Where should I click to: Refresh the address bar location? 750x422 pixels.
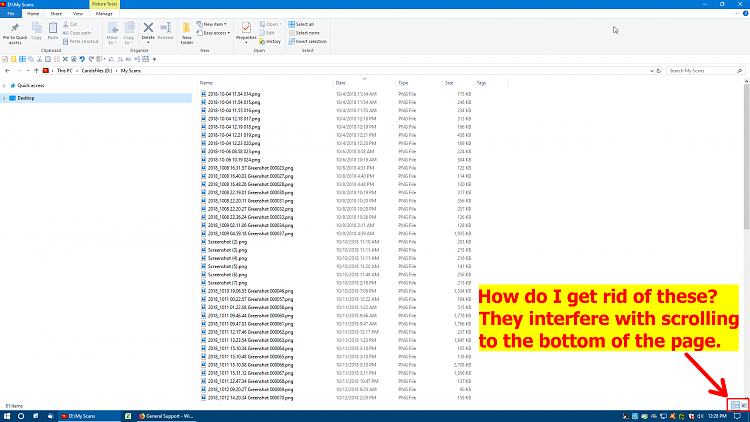(659, 71)
